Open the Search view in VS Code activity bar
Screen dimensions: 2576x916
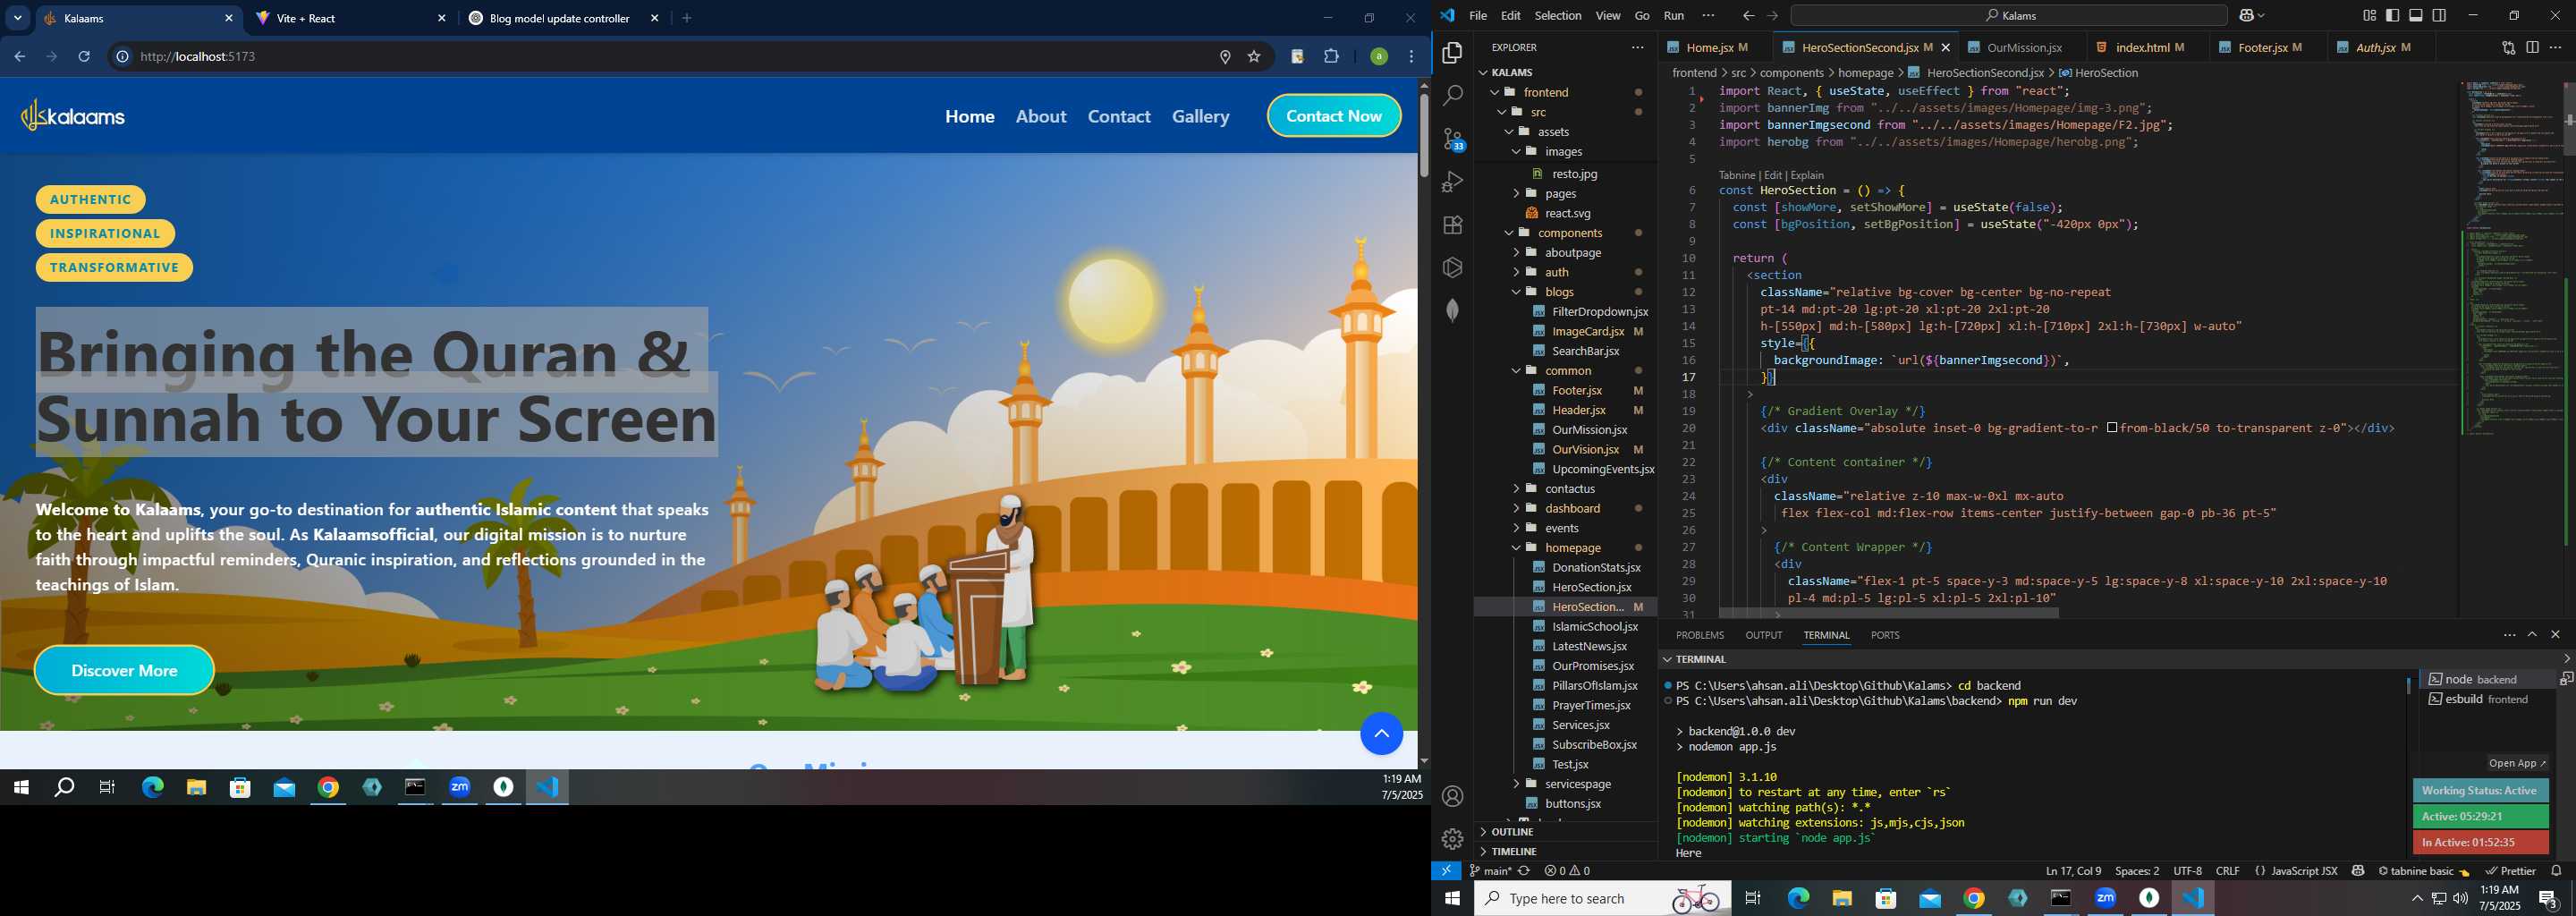click(x=1453, y=96)
